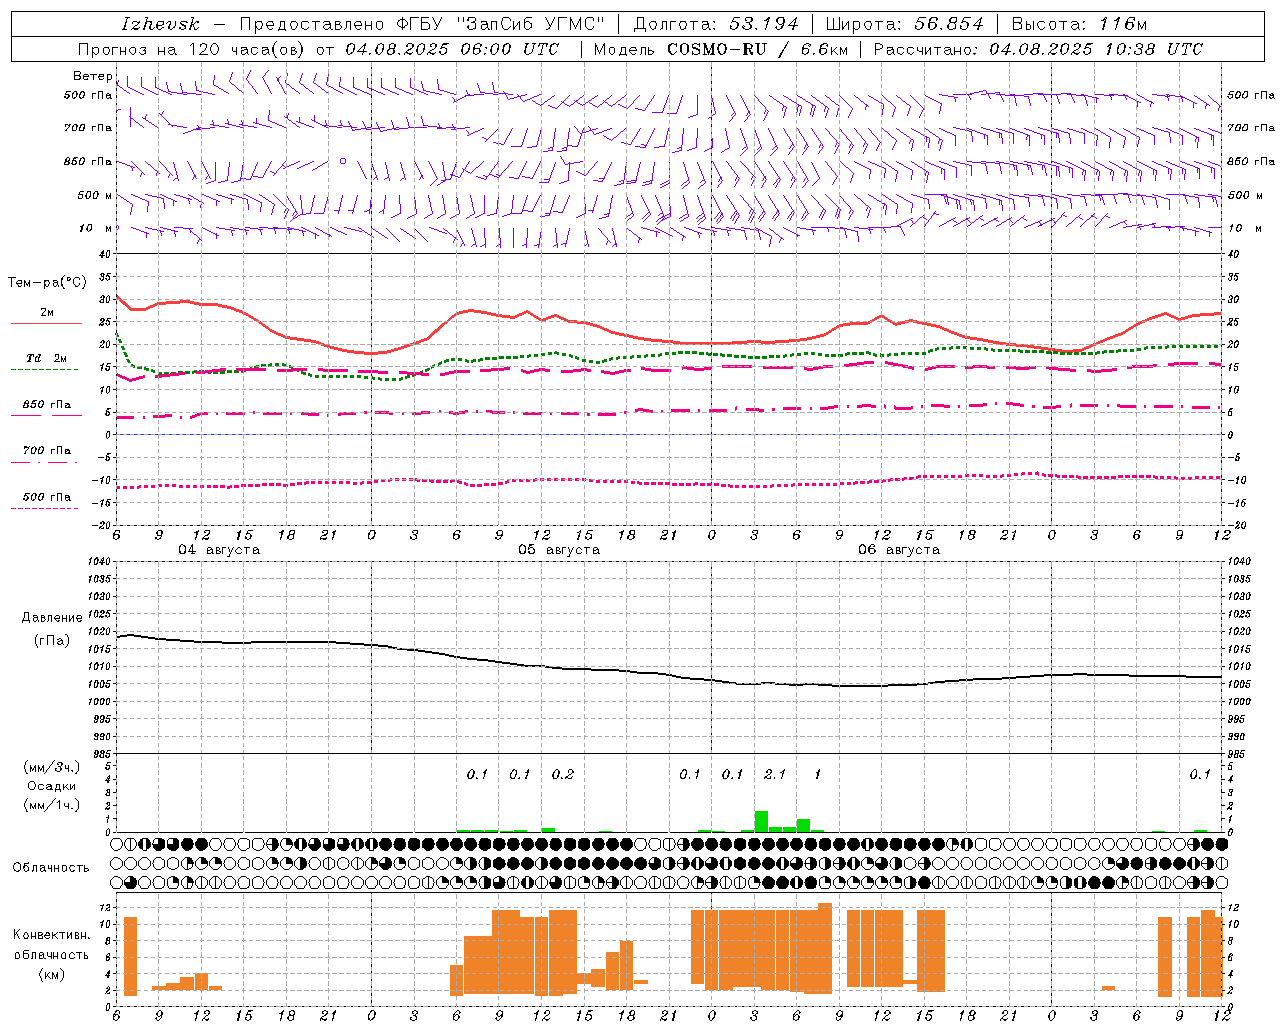Click the Ветер wind panel label
This screenshot has width=1280, height=1024.
tap(92, 76)
